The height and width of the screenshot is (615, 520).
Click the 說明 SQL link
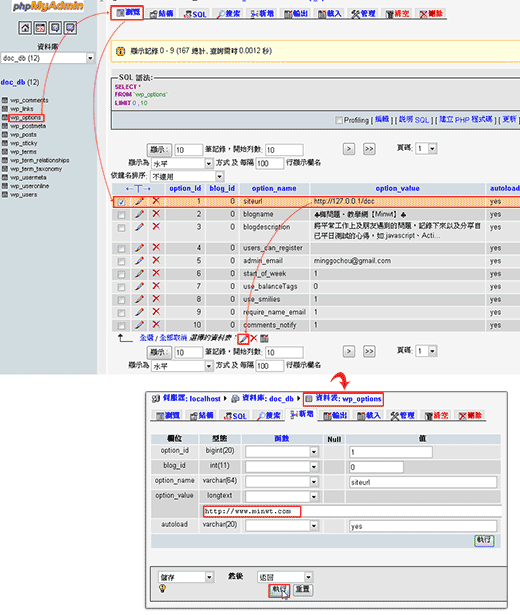coord(414,119)
